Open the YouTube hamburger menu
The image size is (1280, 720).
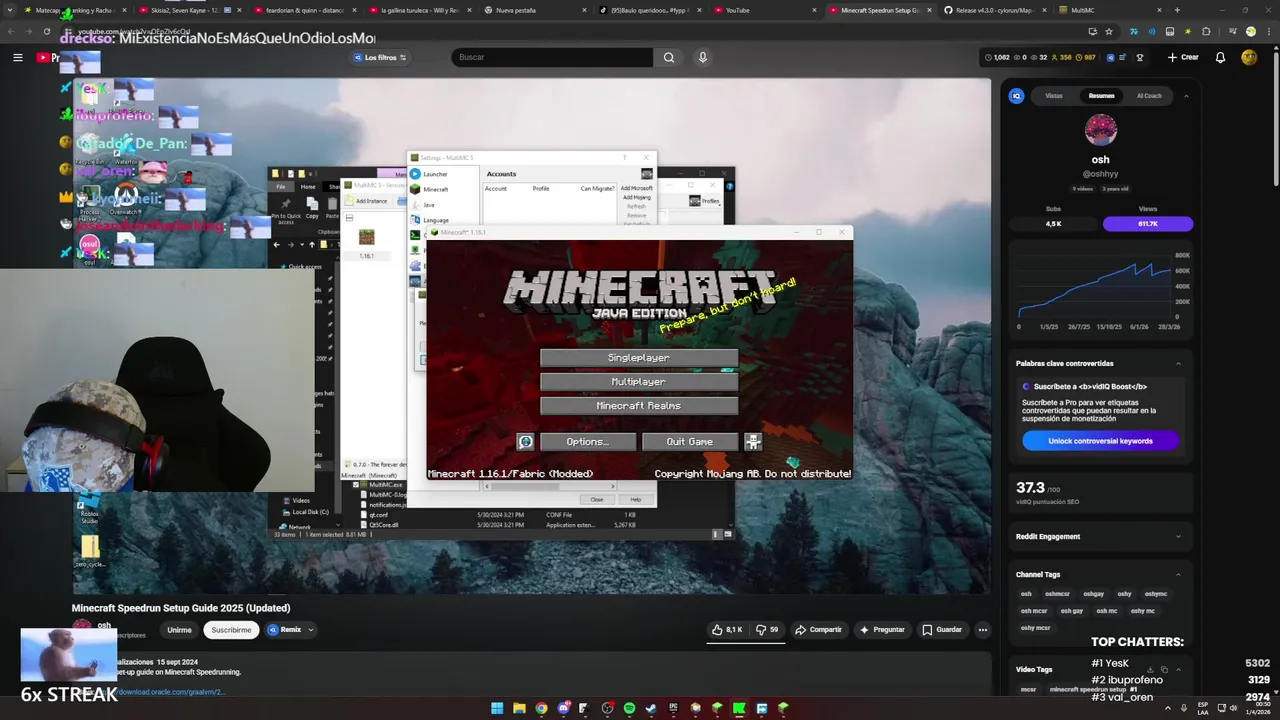point(17,58)
